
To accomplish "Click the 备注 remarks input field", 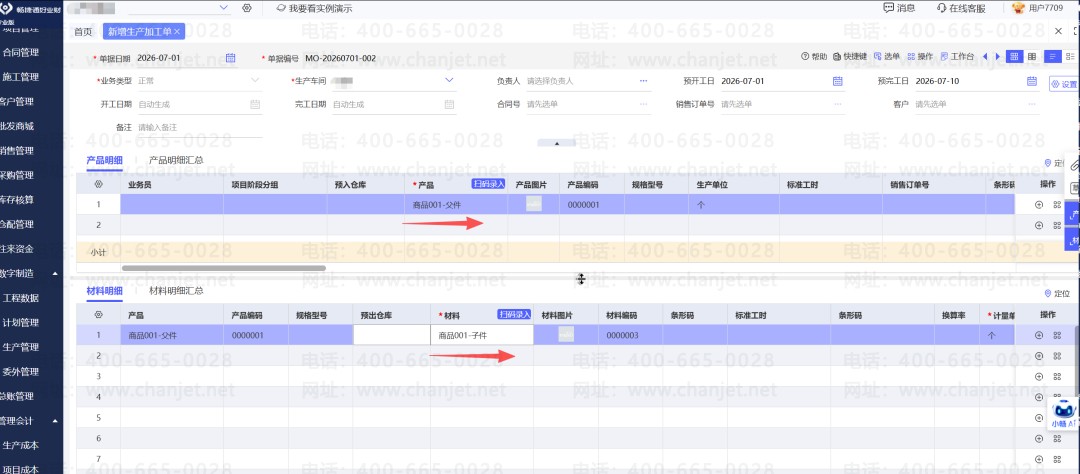I will (x=199, y=127).
